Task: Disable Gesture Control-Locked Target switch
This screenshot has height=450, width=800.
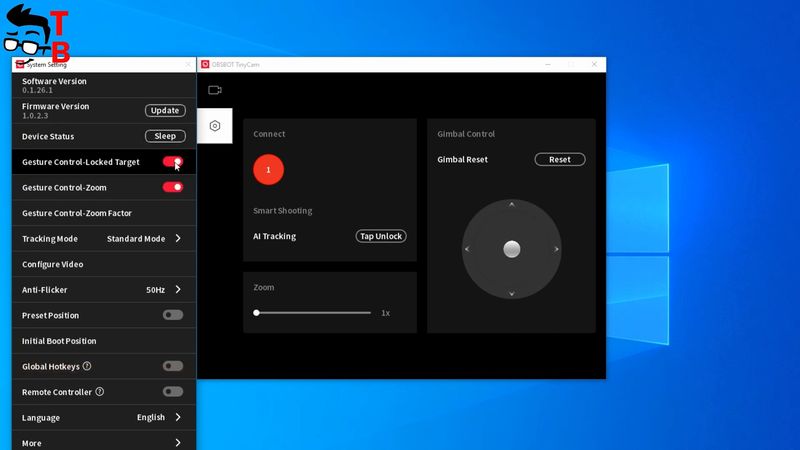Action: tap(173, 161)
